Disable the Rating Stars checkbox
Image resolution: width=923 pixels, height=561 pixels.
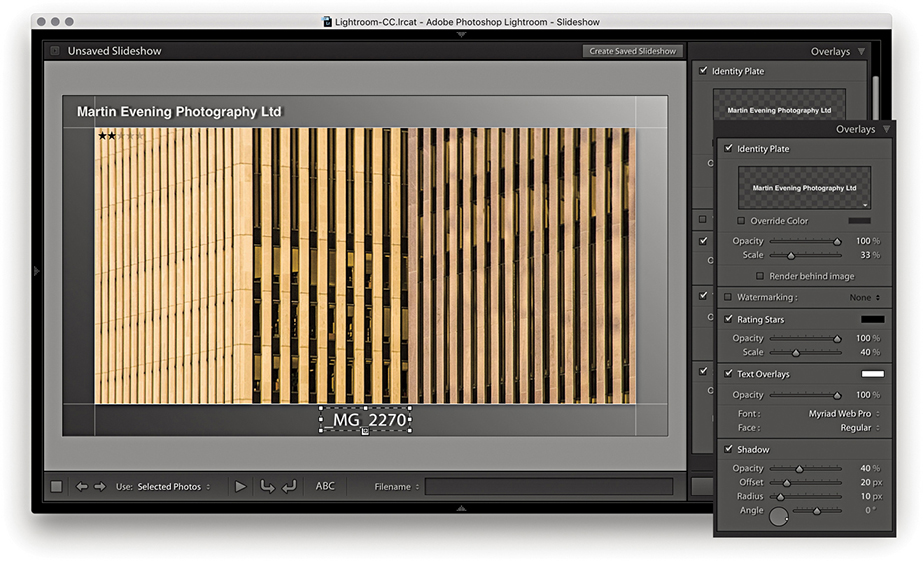728,319
